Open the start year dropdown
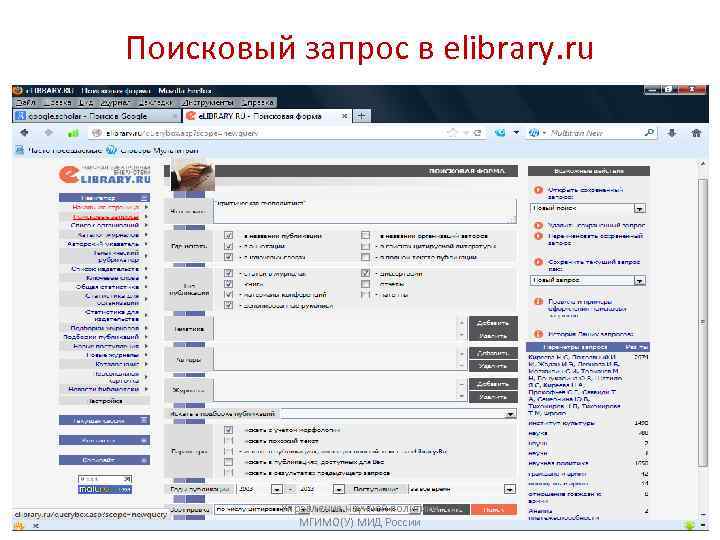This screenshot has height=540, width=720. click(276, 489)
